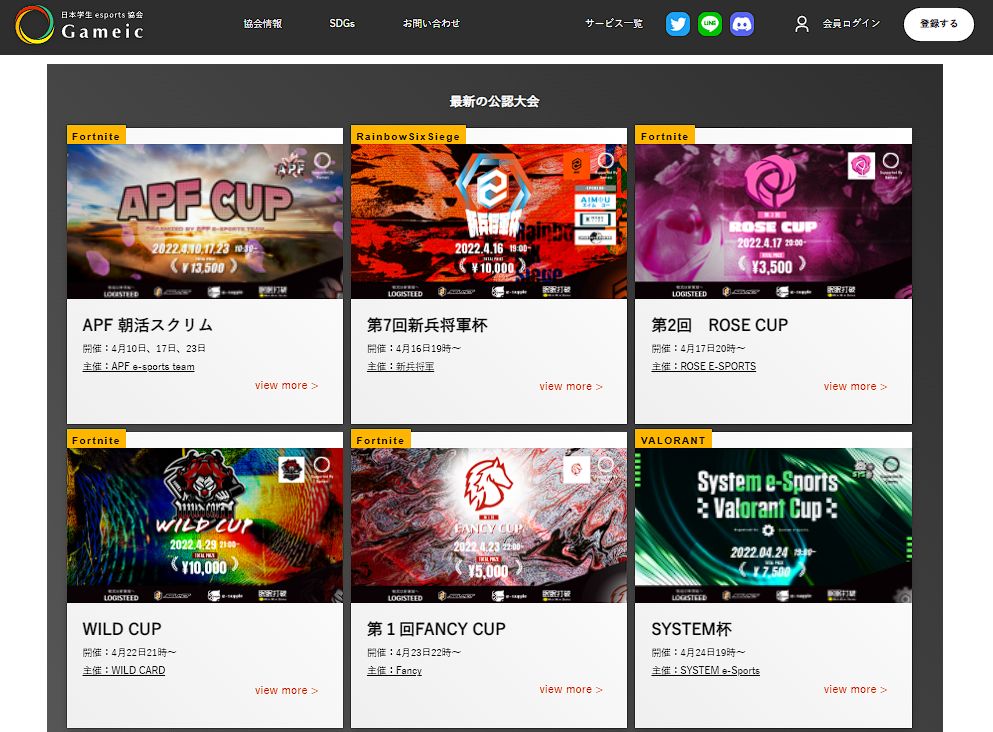Click the title 第2回 ROSE CUP

click(719, 325)
